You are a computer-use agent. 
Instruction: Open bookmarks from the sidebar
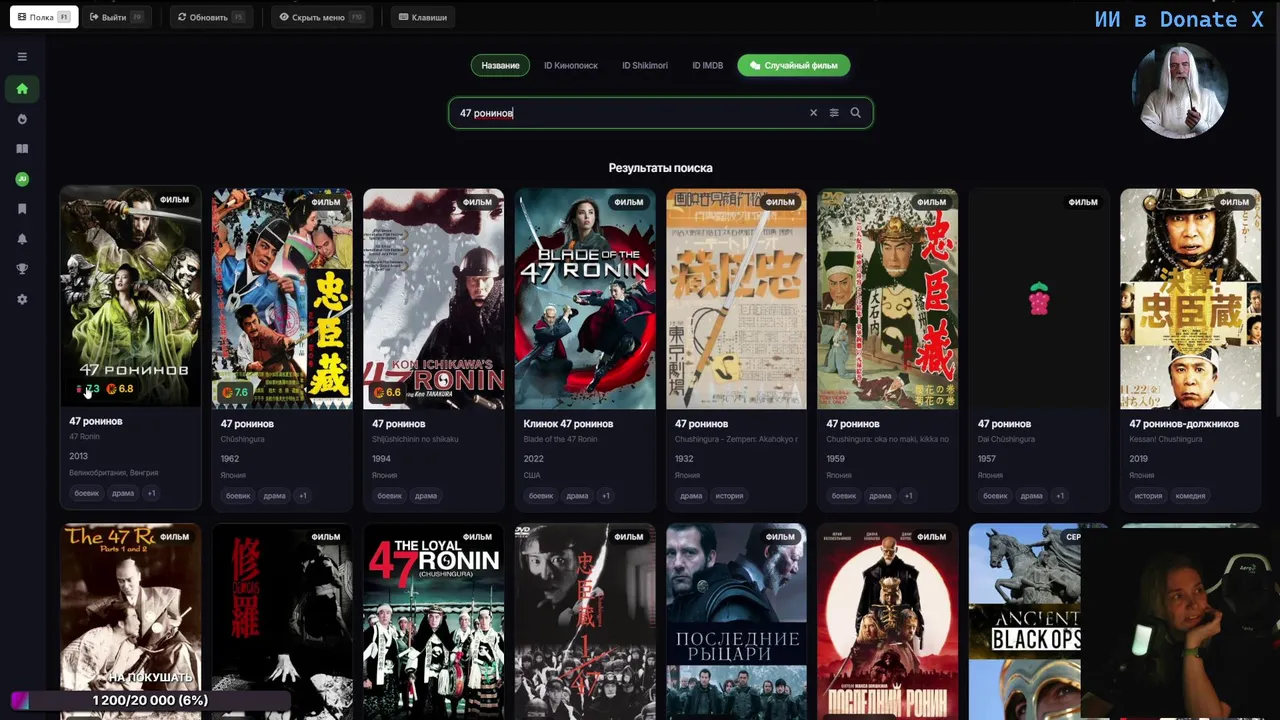[x=22, y=209]
